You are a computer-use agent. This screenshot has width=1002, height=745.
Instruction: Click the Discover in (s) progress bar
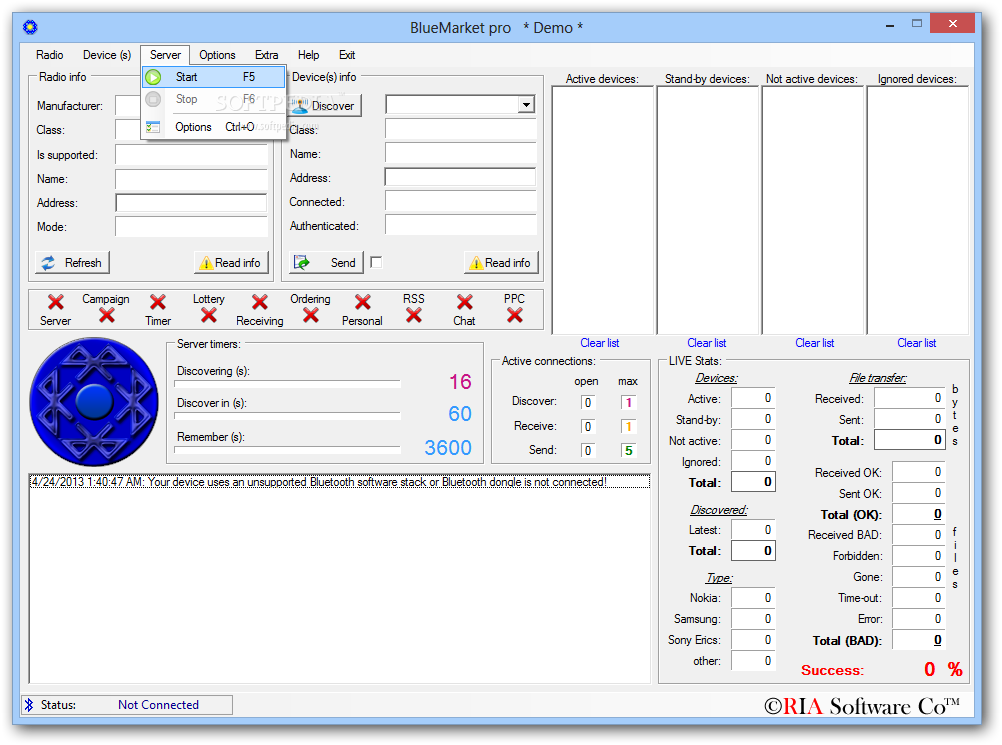pos(288,416)
